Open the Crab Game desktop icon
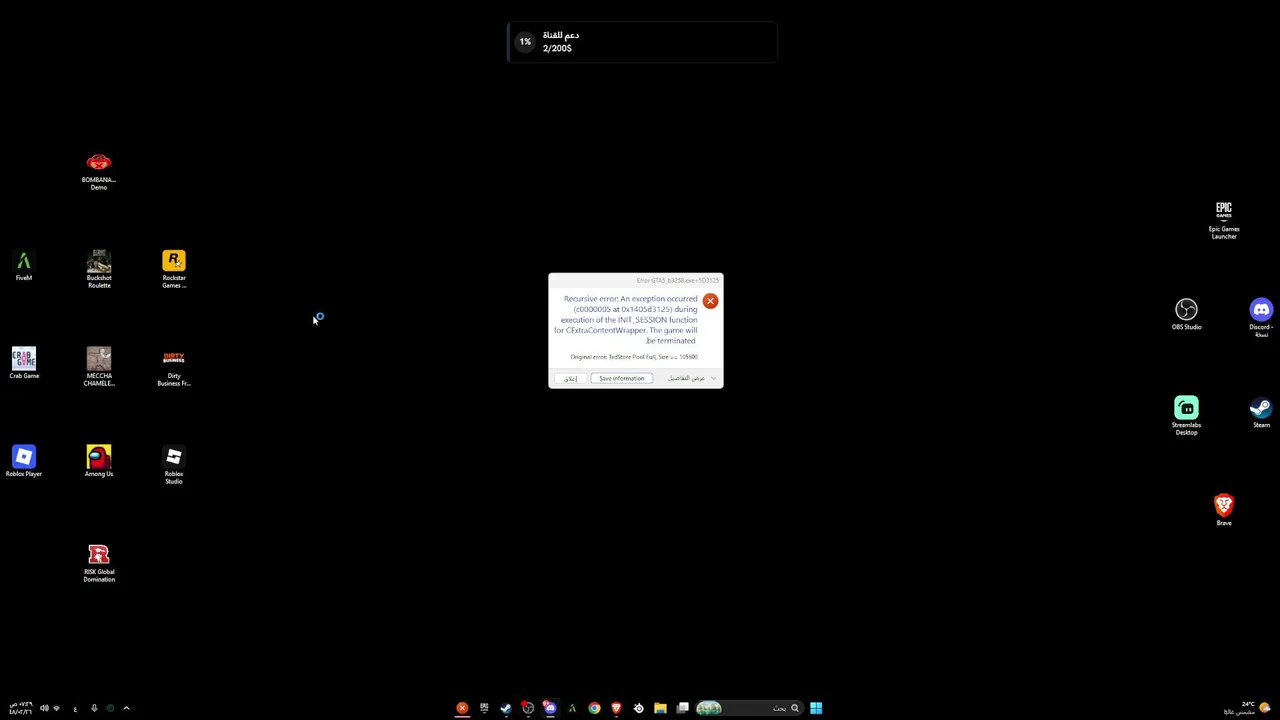1280x720 pixels. pyautogui.click(x=24, y=364)
